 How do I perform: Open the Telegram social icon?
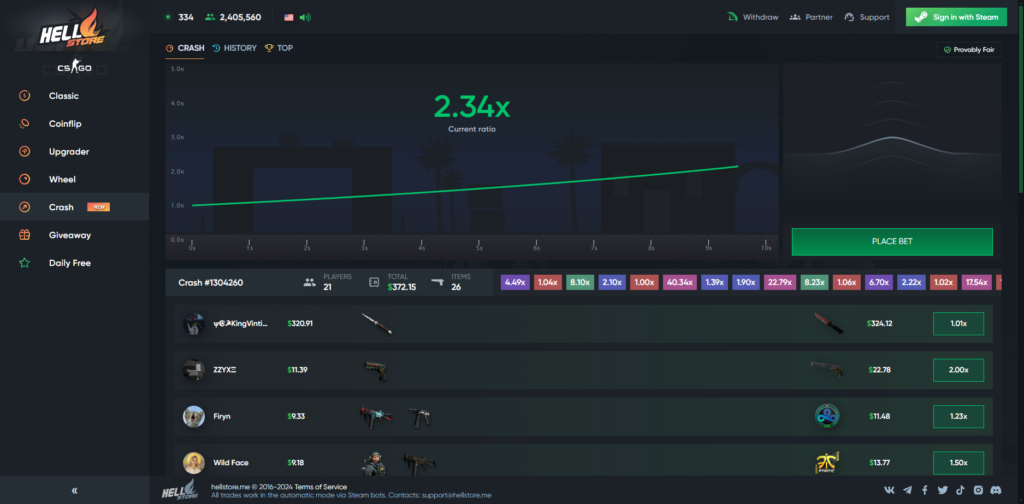908,490
